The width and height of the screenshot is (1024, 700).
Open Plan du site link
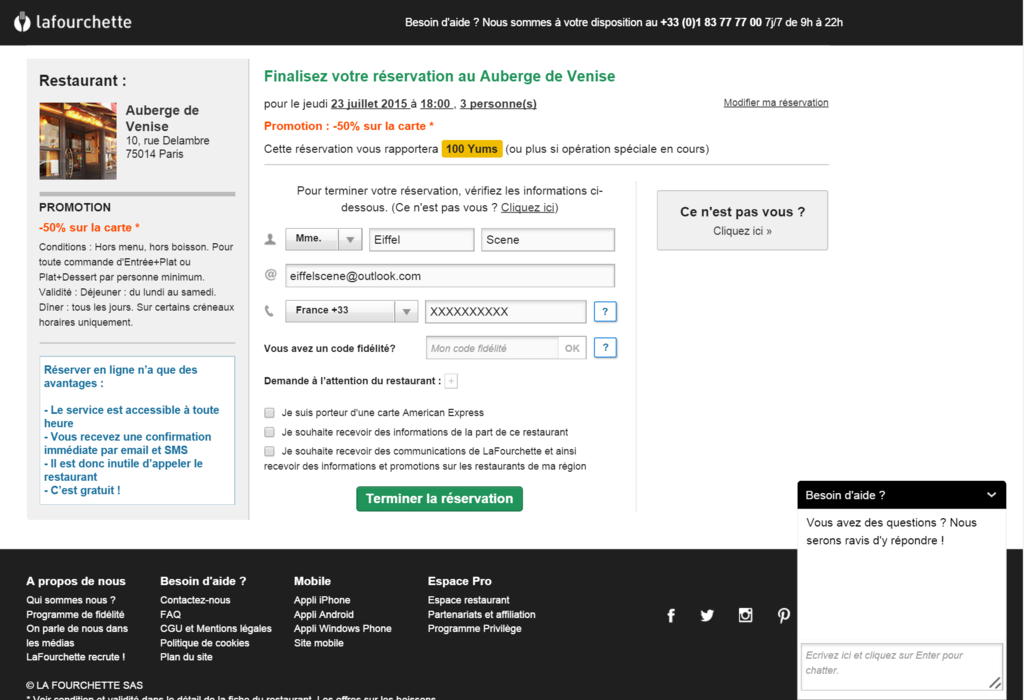pyautogui.click(x=186, y=657)
